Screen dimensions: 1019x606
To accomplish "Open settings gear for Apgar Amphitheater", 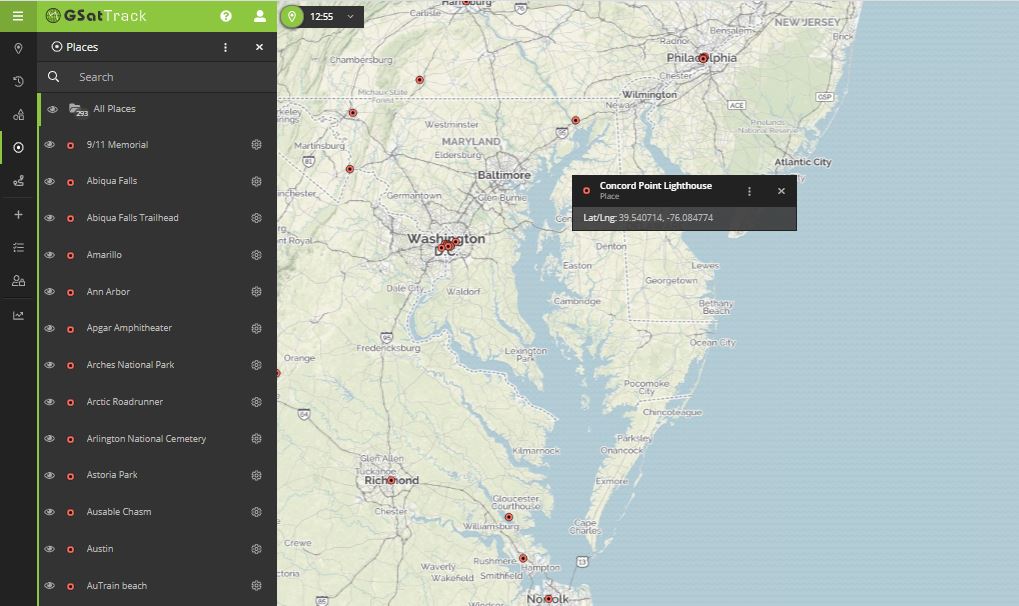I will 256,328.
